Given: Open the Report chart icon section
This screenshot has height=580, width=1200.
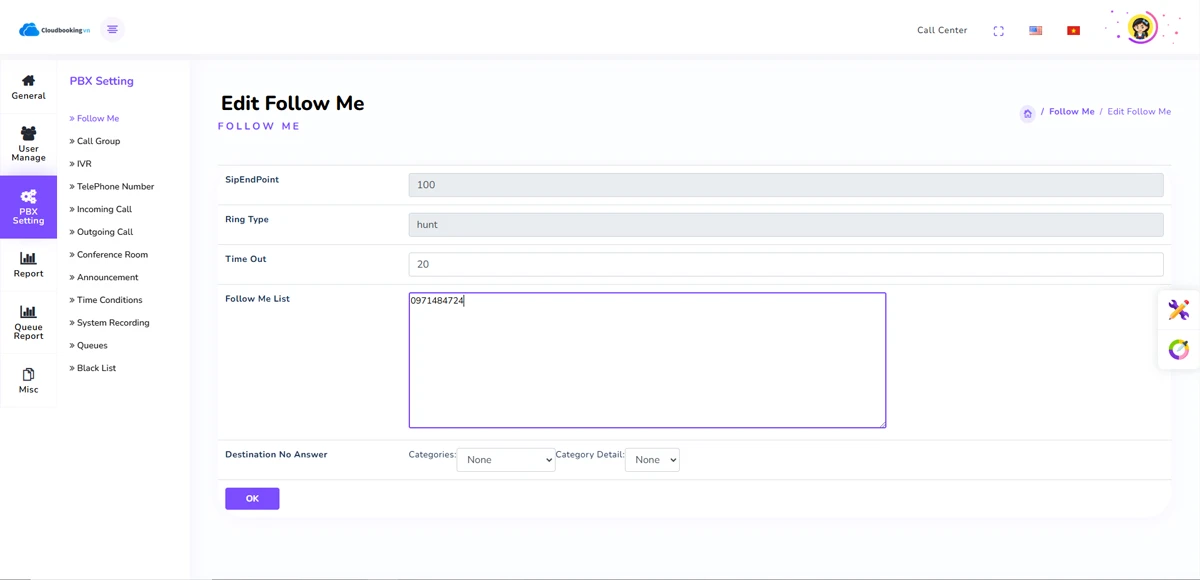Looking at the screenshot, I should [x=28, y=265].
